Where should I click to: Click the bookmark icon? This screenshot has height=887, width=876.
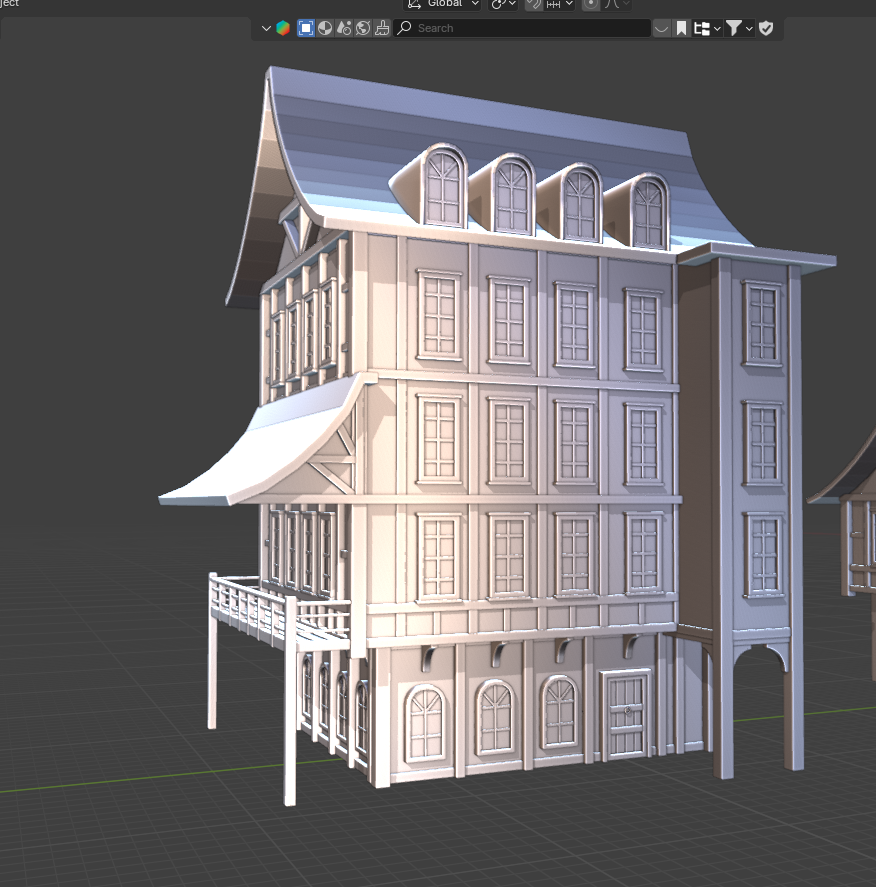point(681,28)
